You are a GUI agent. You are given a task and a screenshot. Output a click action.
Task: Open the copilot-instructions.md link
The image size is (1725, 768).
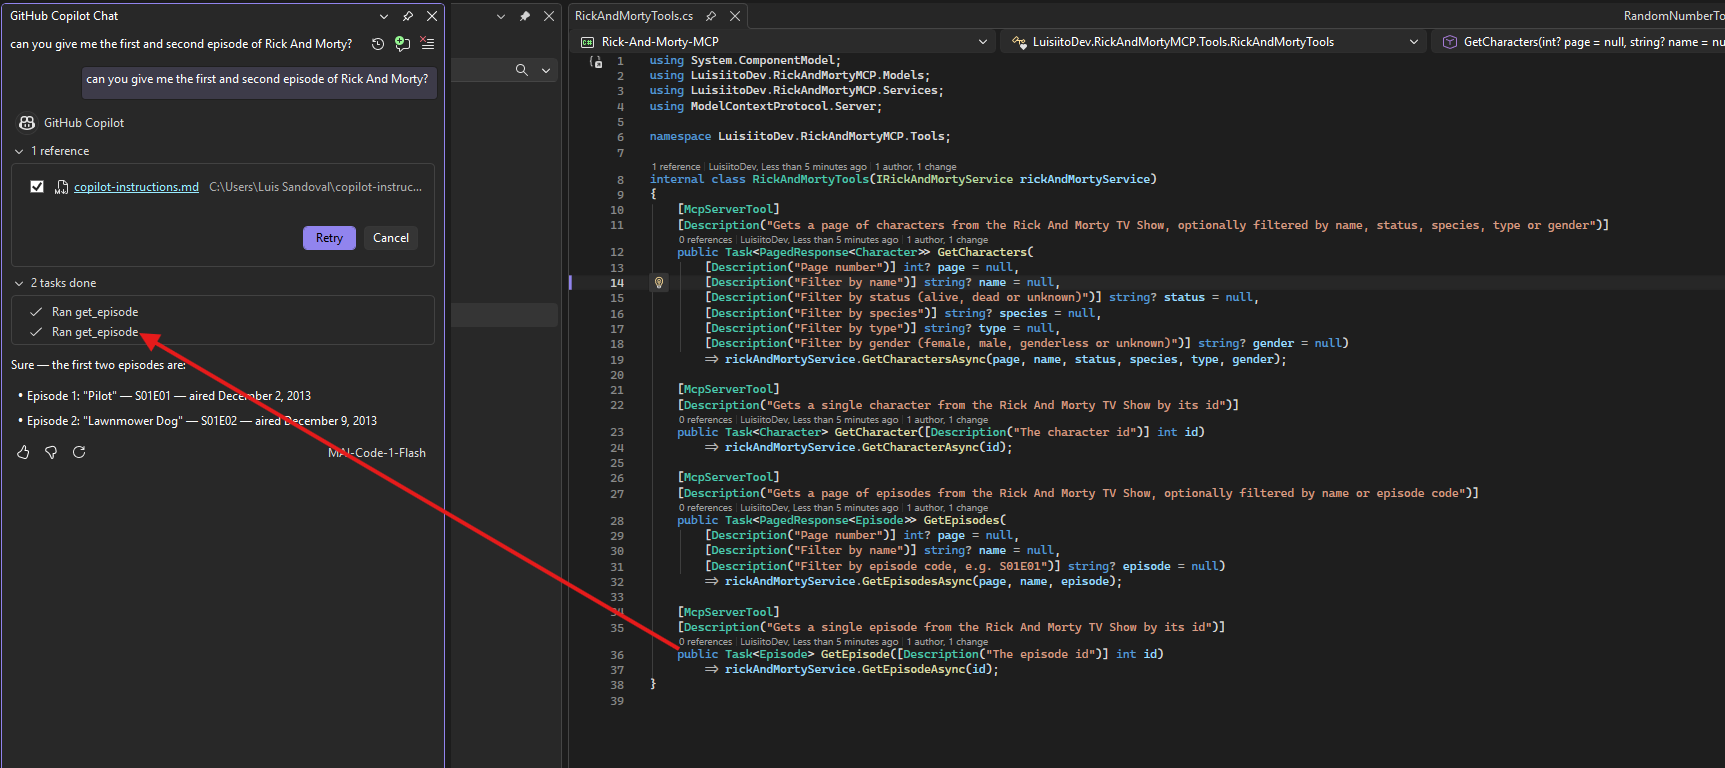[x=136, y=187]
